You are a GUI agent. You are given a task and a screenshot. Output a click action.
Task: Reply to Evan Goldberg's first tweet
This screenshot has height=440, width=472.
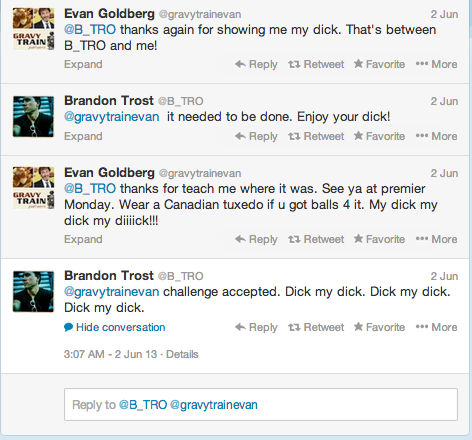[256, 64]
